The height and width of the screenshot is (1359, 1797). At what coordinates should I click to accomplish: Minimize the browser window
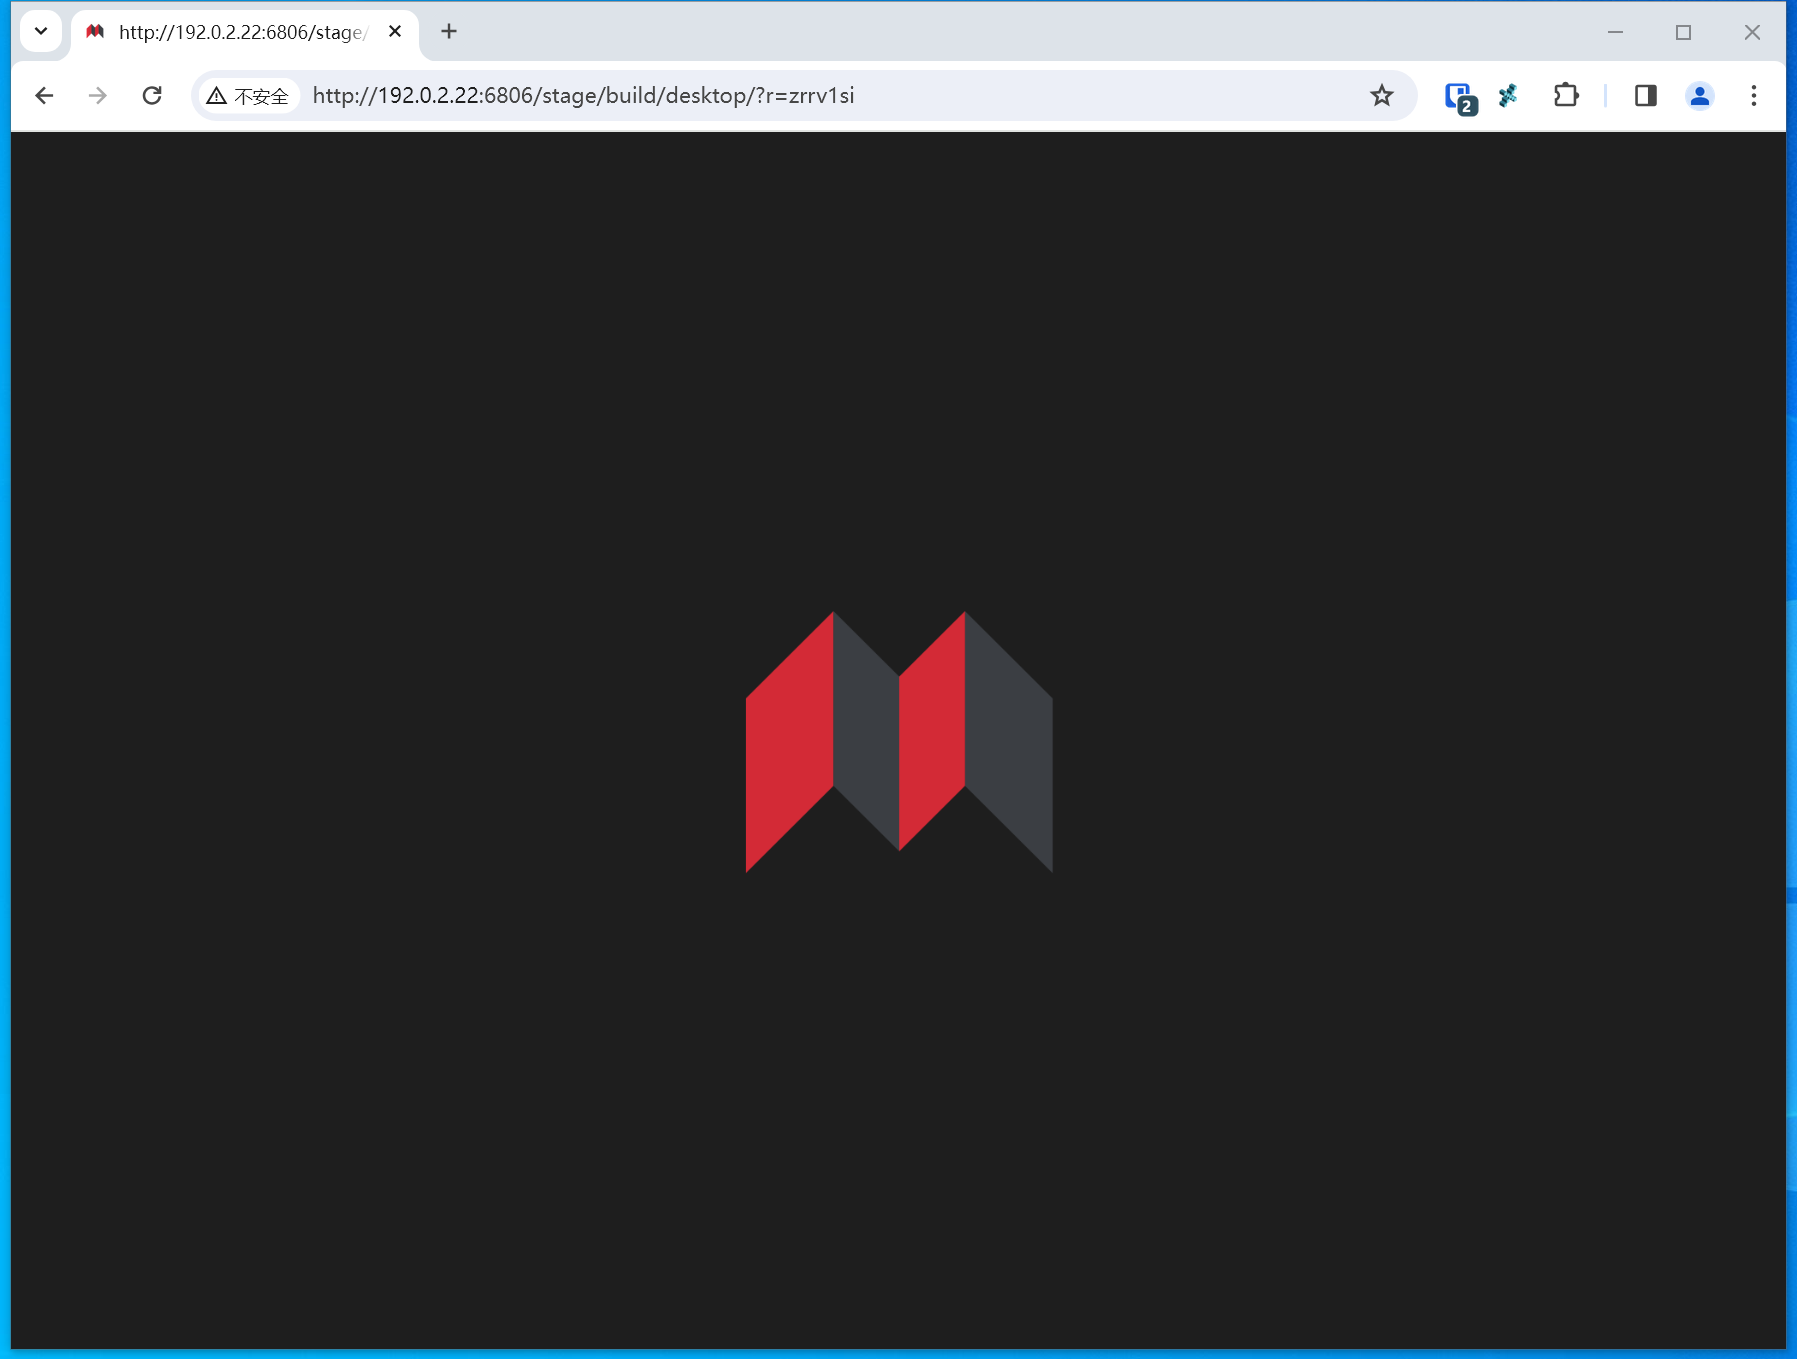[x=1615, y=32]
